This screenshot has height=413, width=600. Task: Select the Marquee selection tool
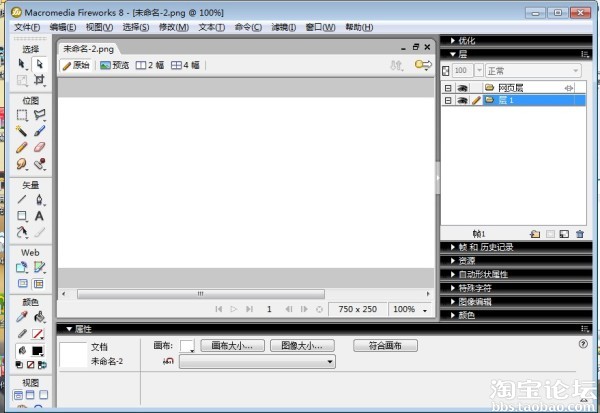click(x=22, y=115)
